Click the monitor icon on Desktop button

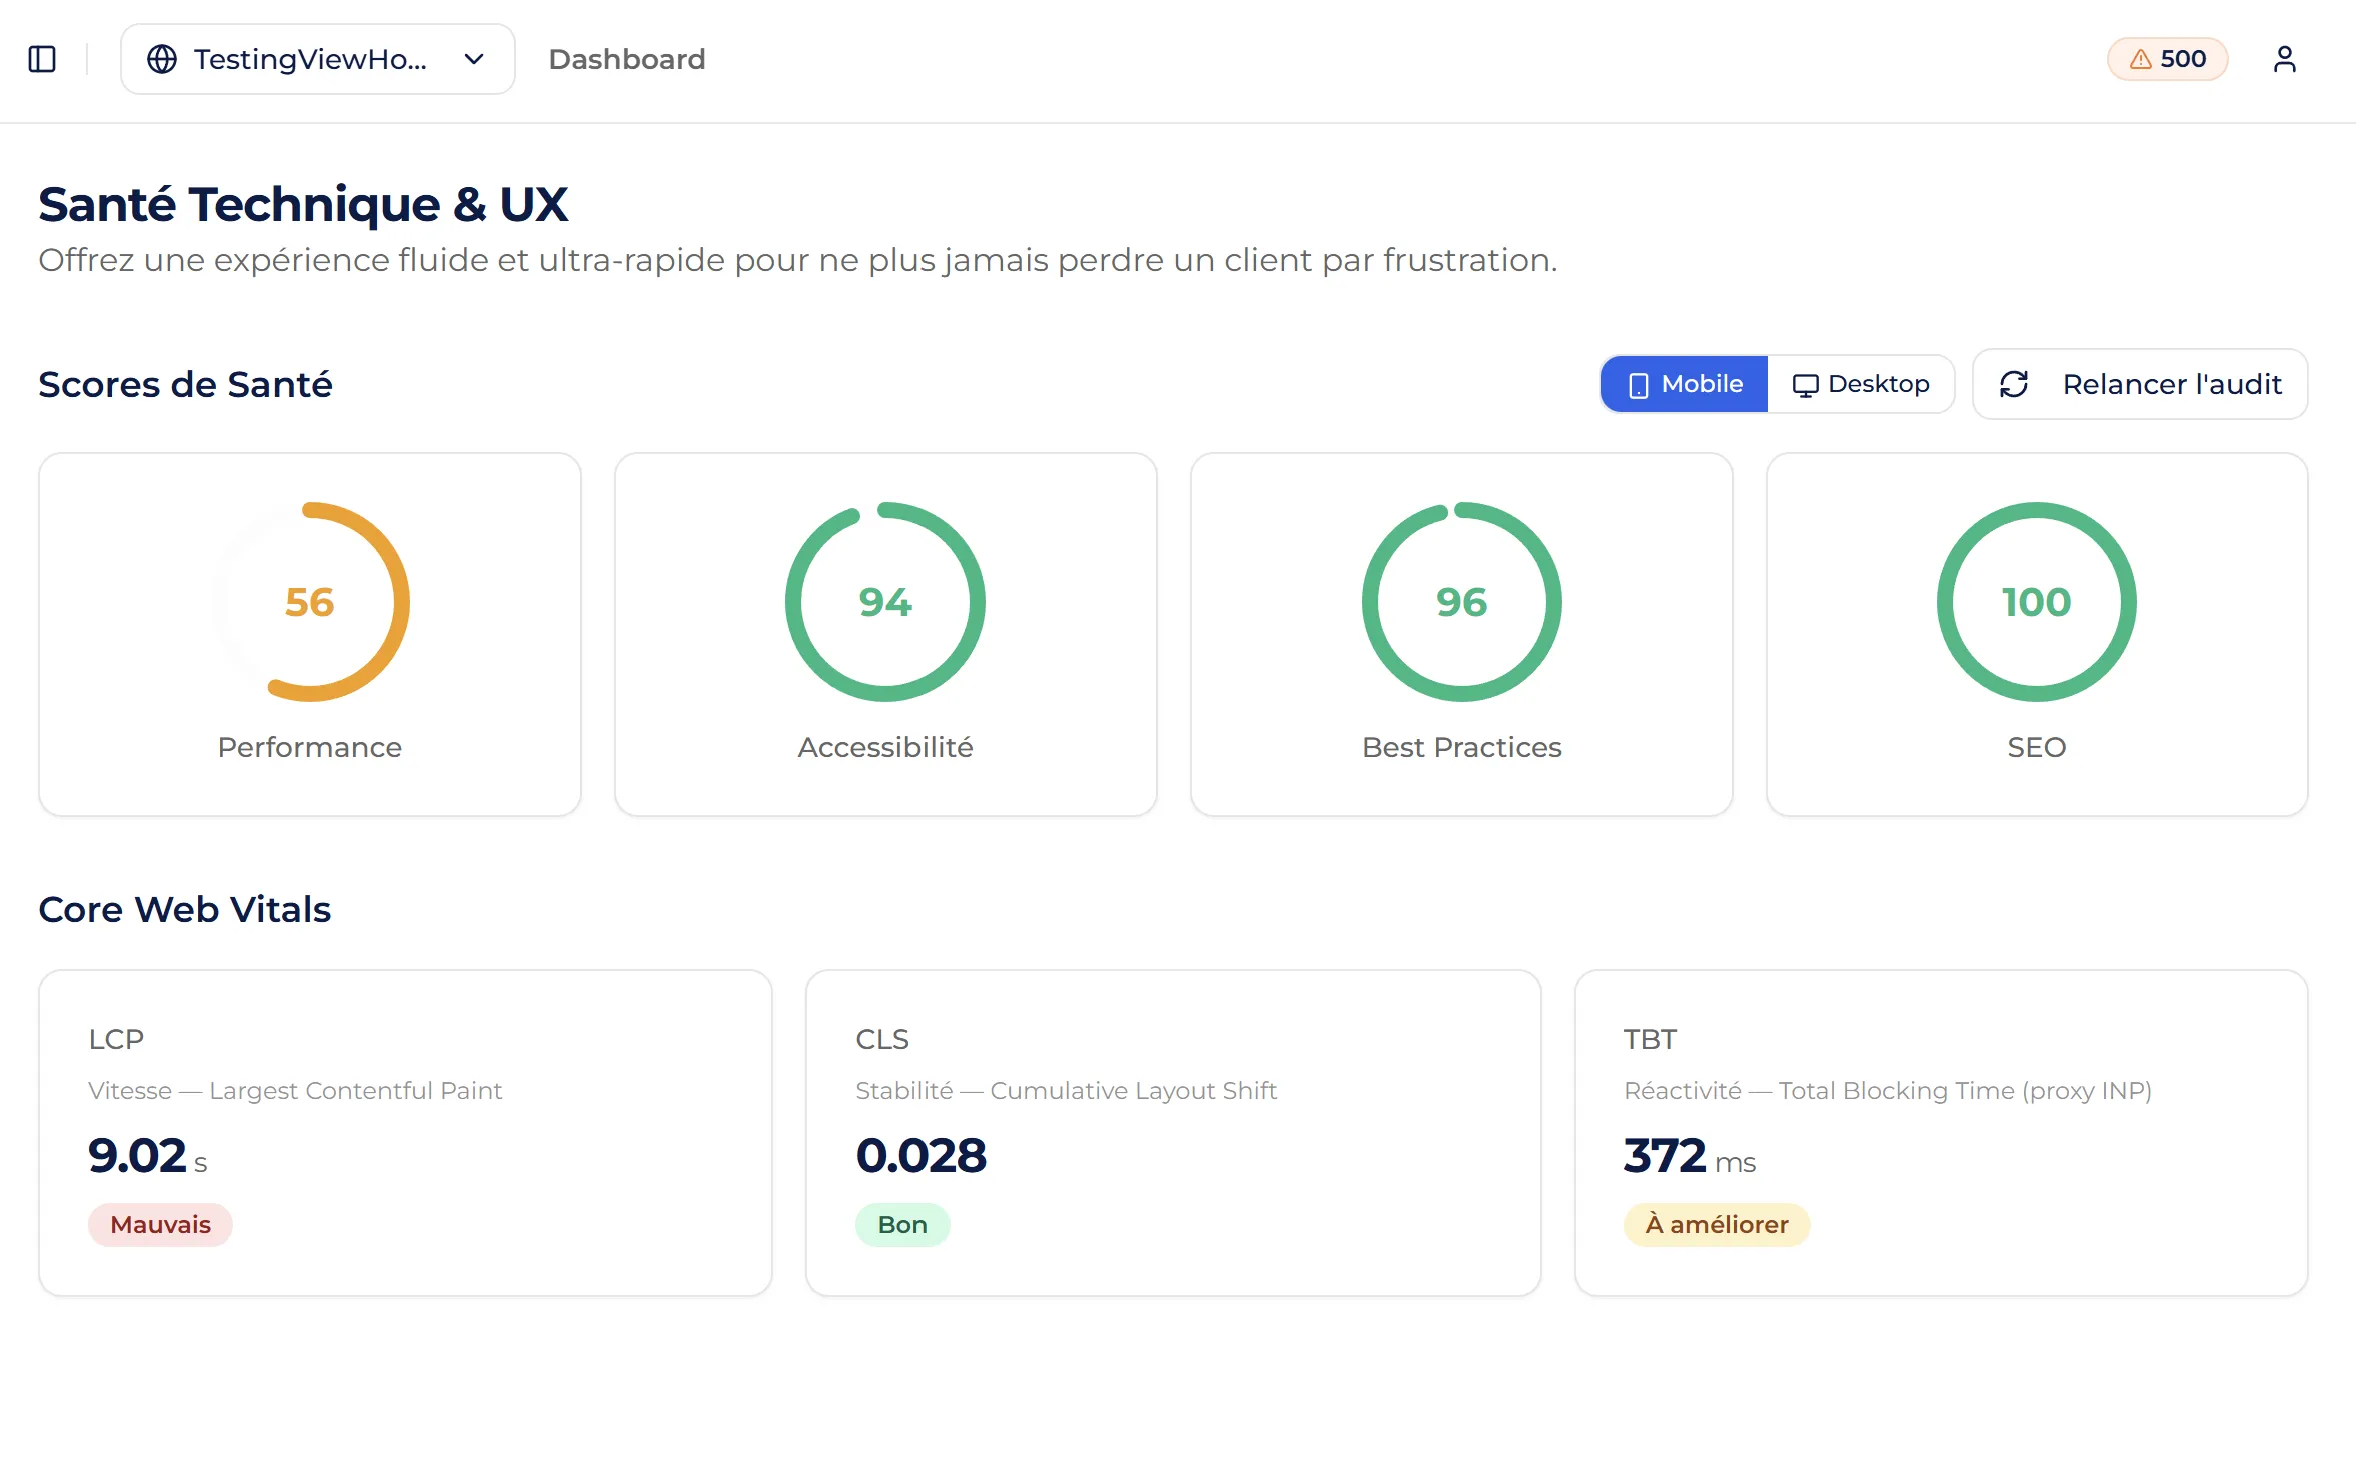(x=1805, y=383)
